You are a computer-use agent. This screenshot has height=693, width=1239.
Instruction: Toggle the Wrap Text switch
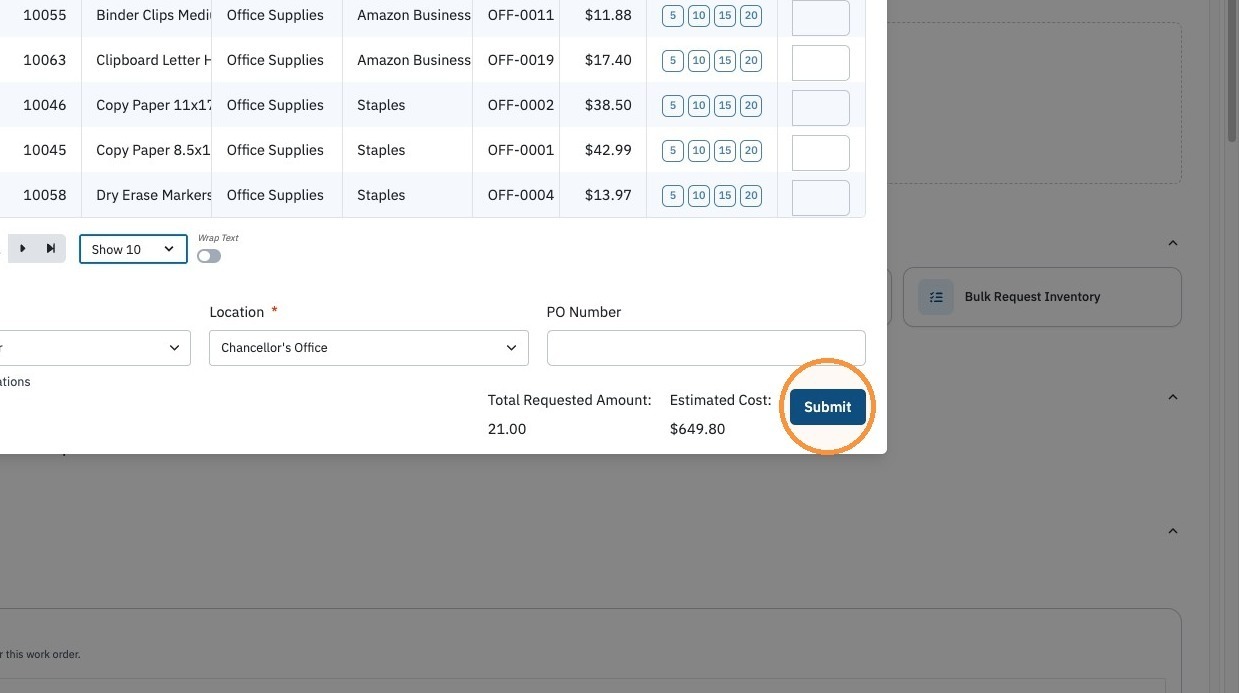[x=209, y=256]
